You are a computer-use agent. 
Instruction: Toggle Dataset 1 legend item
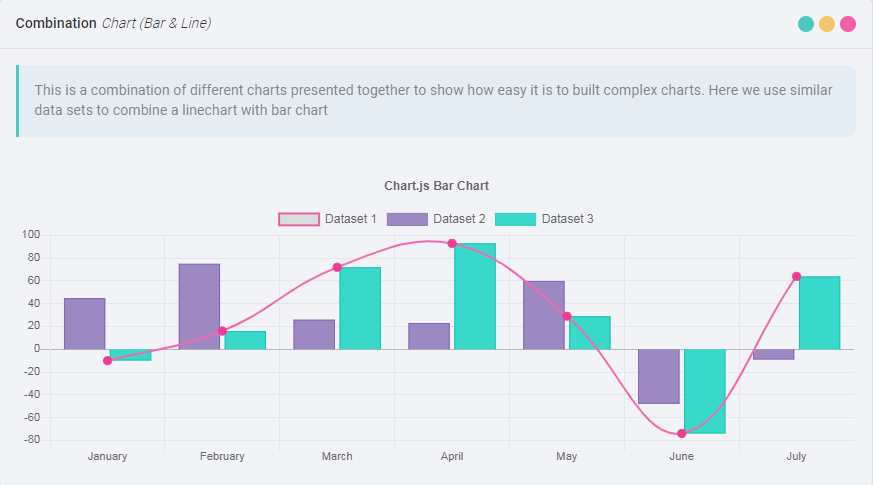pos(350,219)
